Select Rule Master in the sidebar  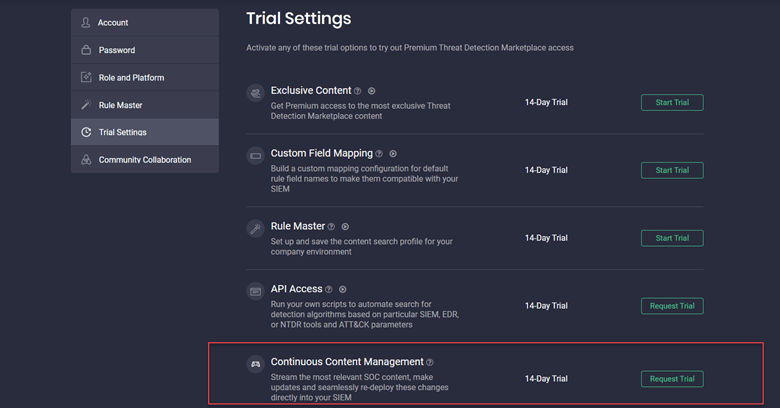145,104
